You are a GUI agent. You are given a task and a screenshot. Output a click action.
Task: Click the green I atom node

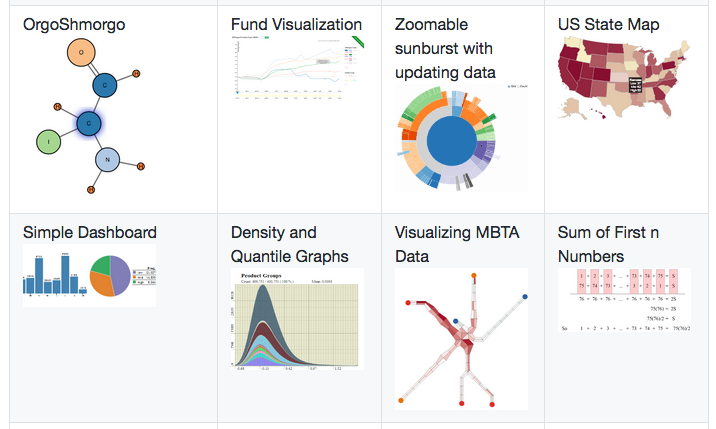49,143
